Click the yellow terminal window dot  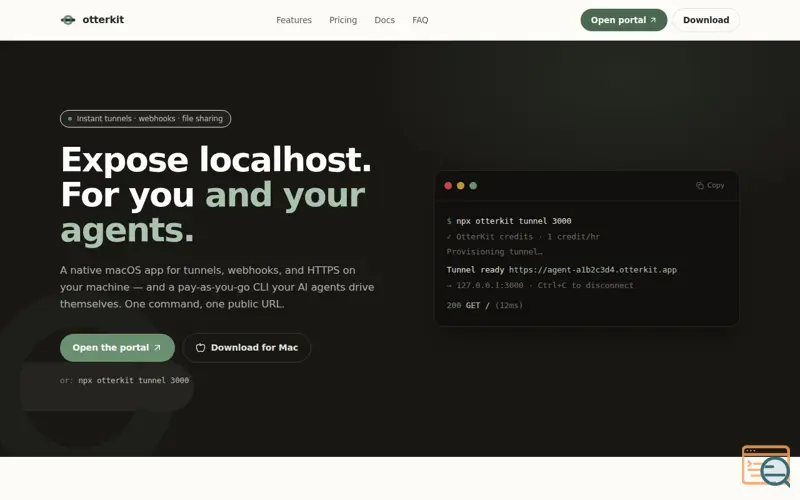point(460,186)
